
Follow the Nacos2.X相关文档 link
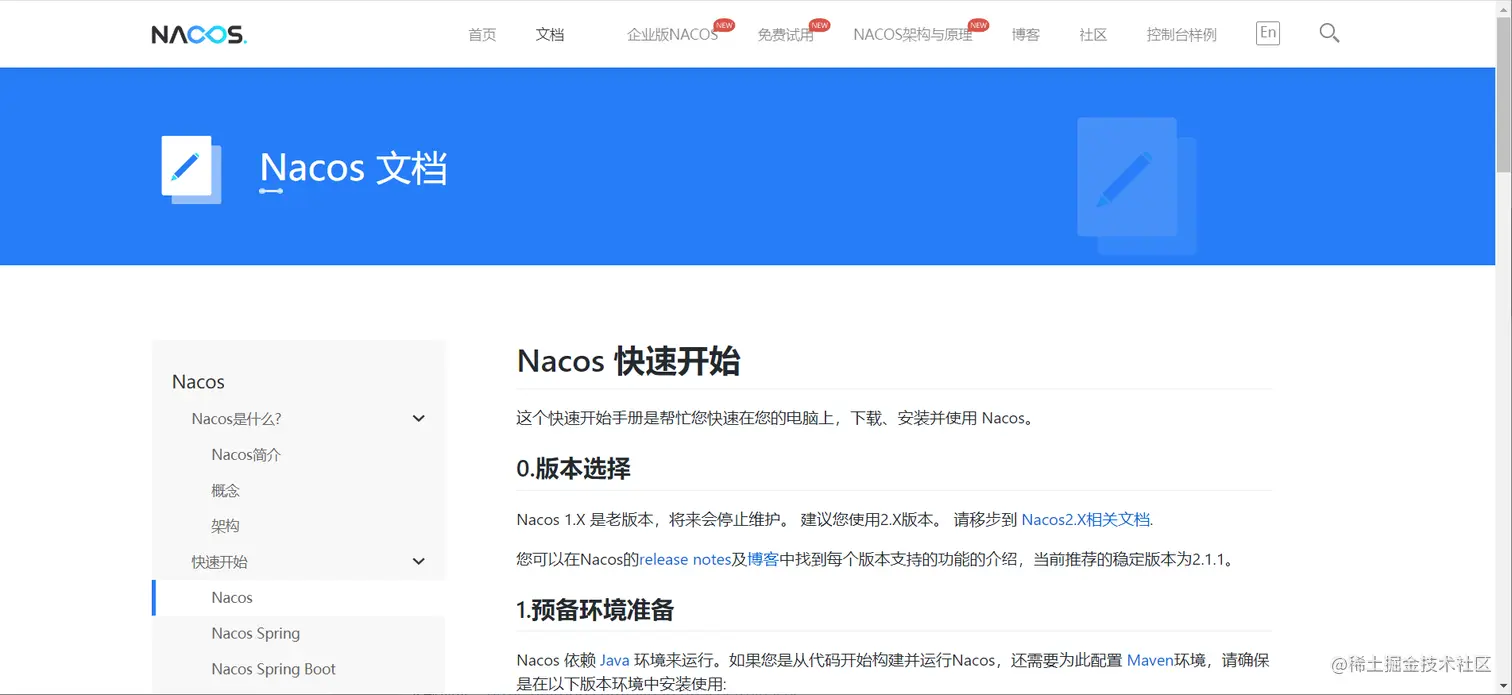pyautogui.click(x=1086, y=519)
